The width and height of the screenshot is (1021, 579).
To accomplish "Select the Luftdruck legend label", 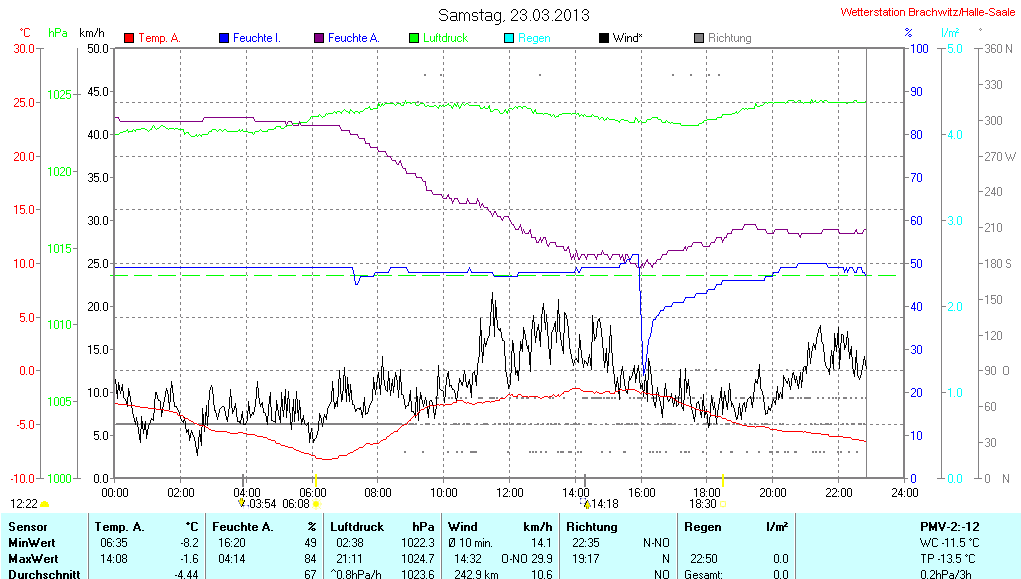I will point(445,38).
